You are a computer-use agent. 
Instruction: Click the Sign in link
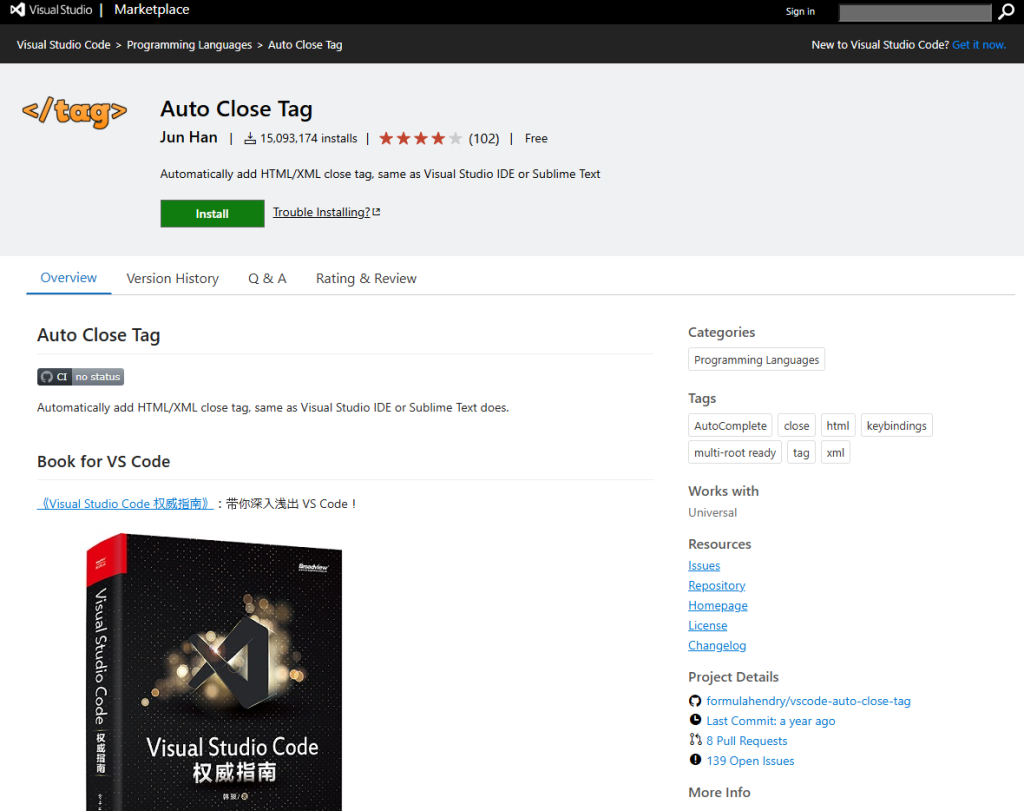pyautogui.click(x=800, y=12)
